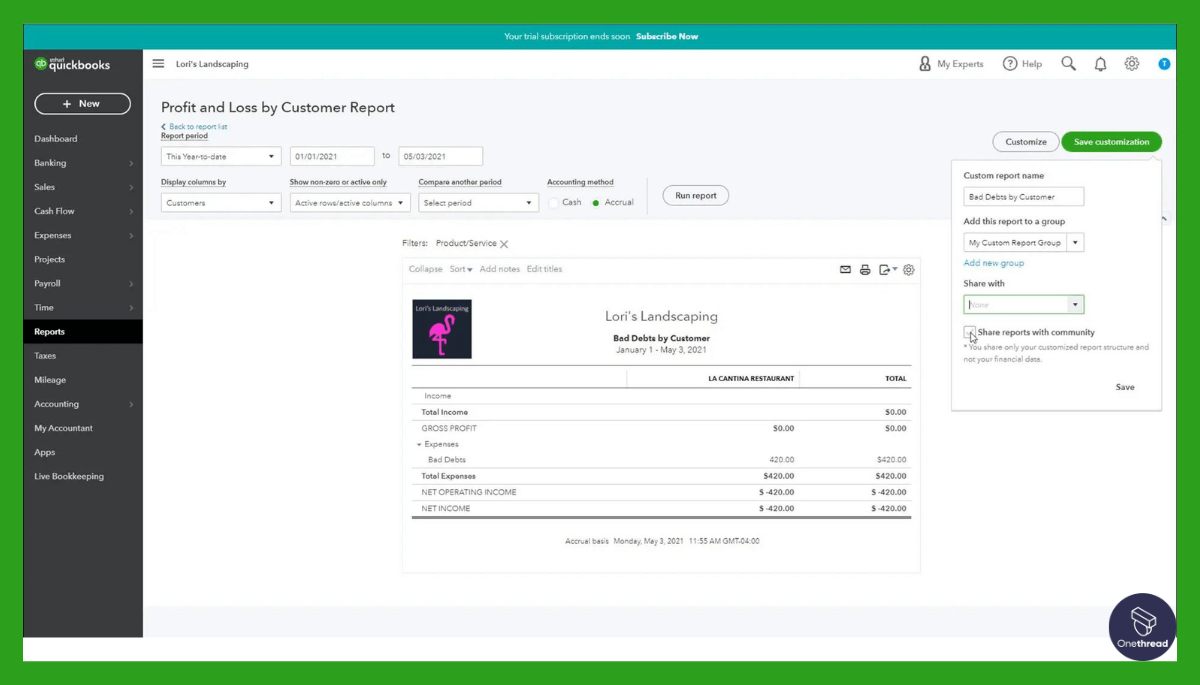The image size is (1200, 685).
Task: Enable Share reports with community
Action: point(969,332)
